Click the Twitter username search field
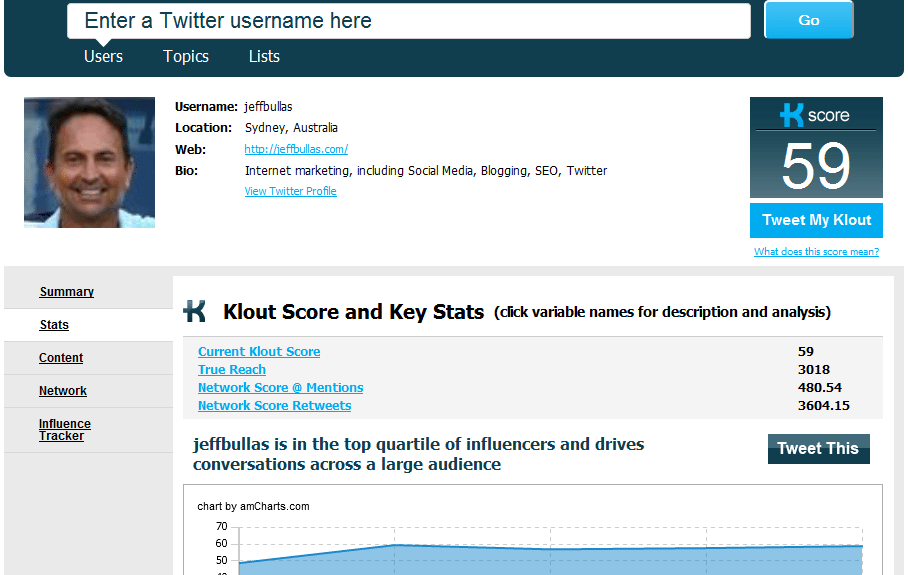The image size is (908, 575). (x=408, y=21)
